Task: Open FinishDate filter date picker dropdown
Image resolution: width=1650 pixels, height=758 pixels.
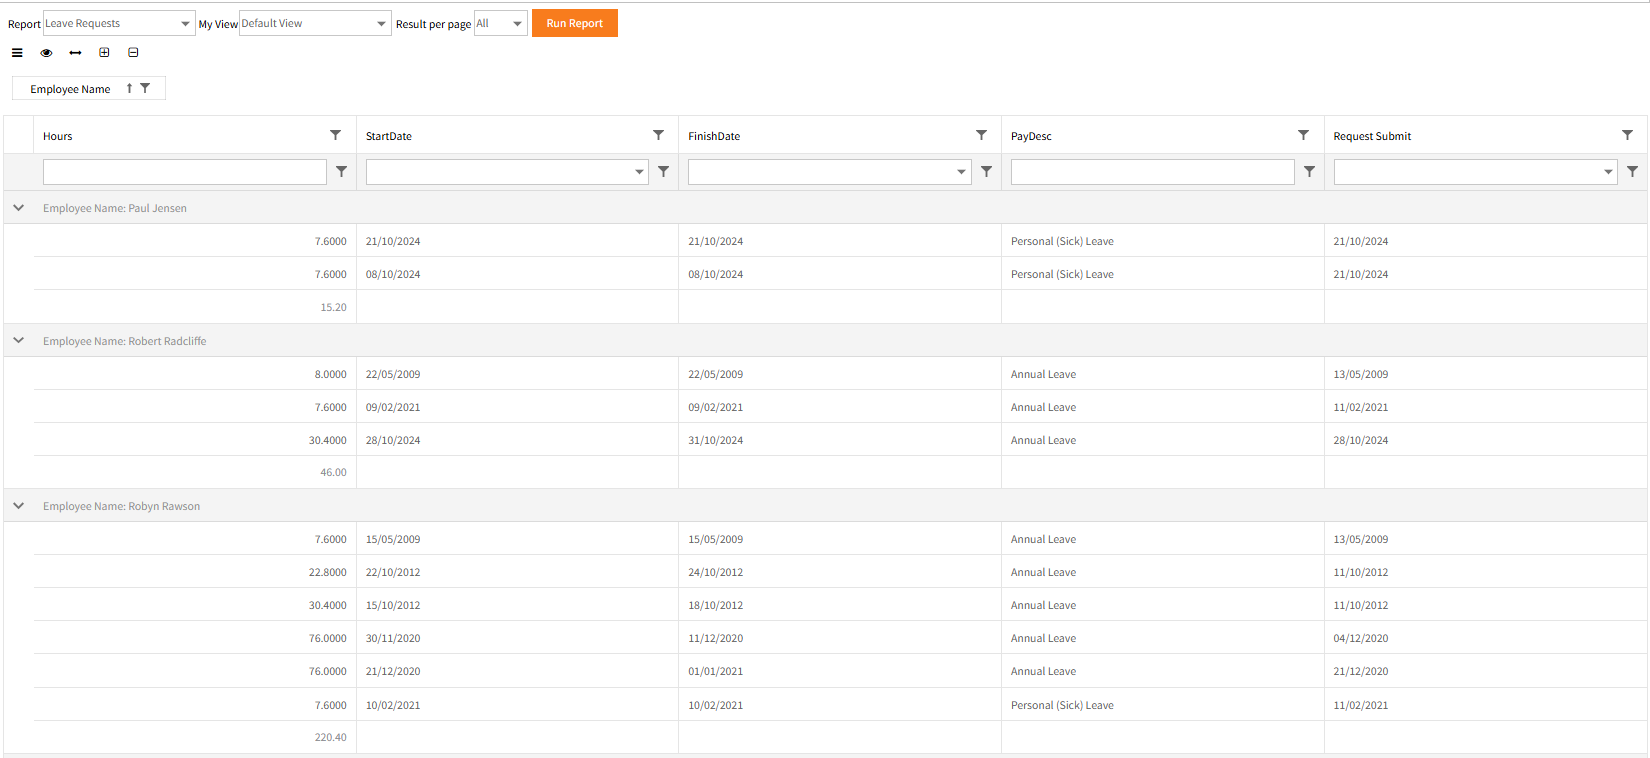Action: pyautogui.click(x=962, y=172)
